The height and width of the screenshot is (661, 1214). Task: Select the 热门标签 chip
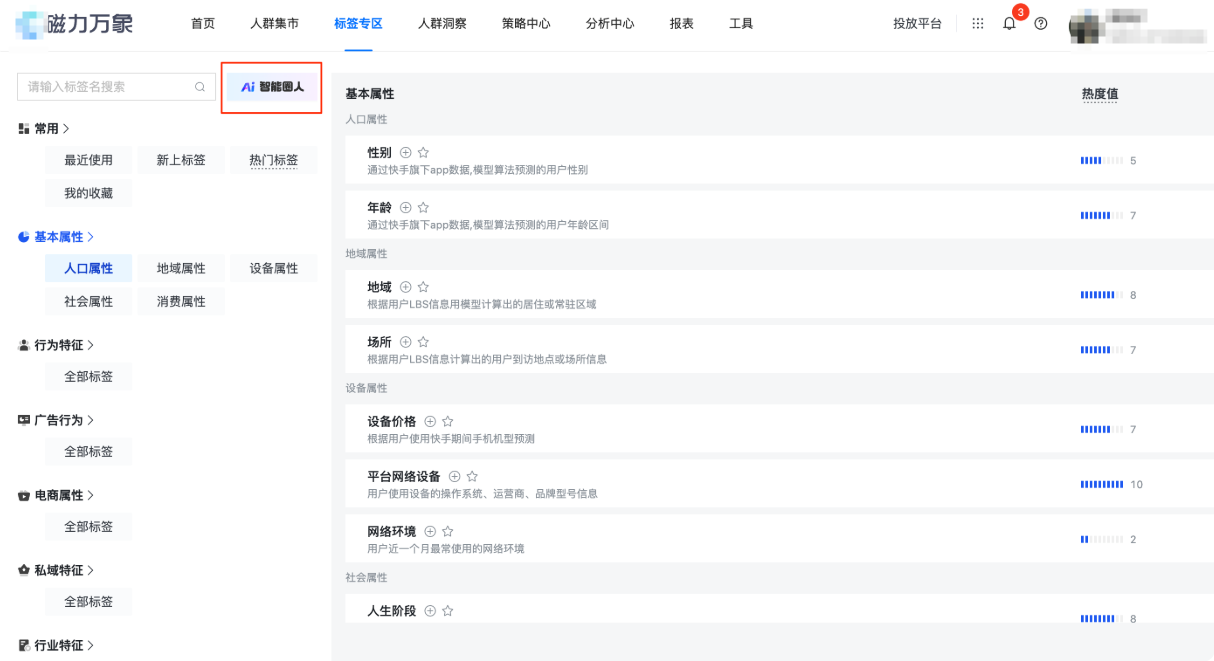pos(274,160)
